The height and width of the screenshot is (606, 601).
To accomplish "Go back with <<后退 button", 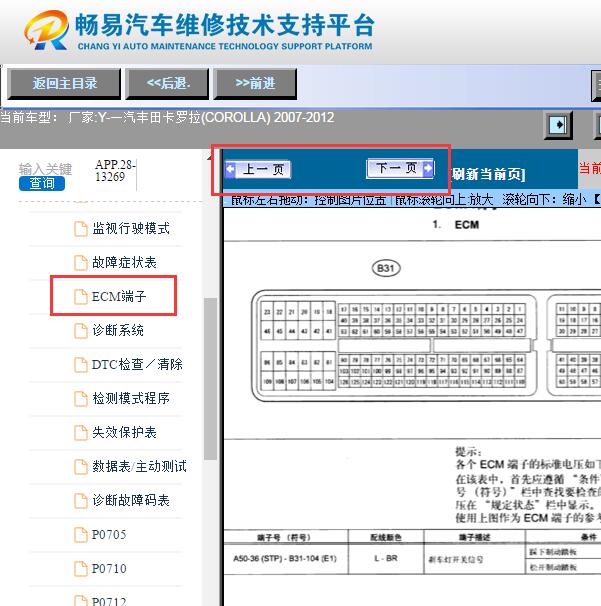I will 168,83.
